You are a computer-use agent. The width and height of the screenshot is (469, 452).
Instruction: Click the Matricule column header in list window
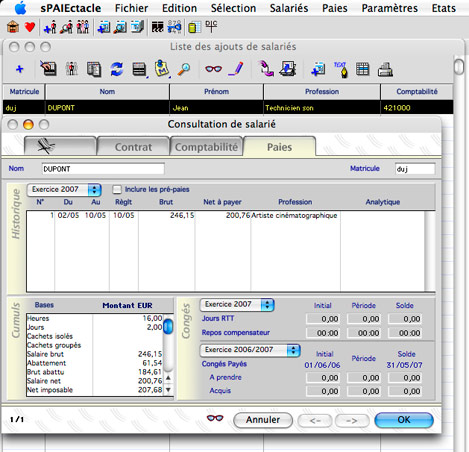click(x=24, y=91)
